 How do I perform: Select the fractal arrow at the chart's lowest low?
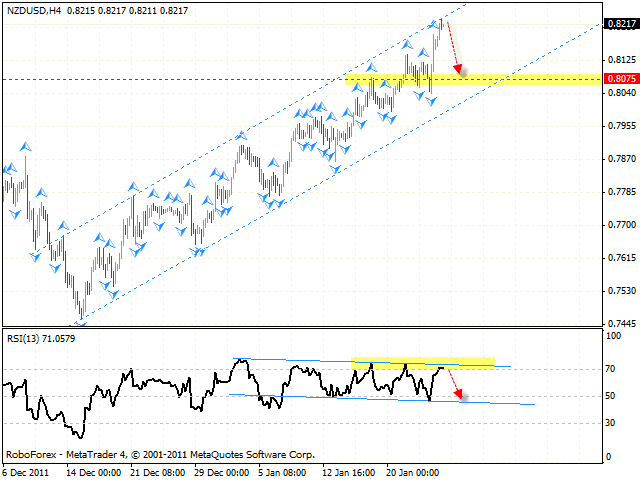(x=80, y=321)
